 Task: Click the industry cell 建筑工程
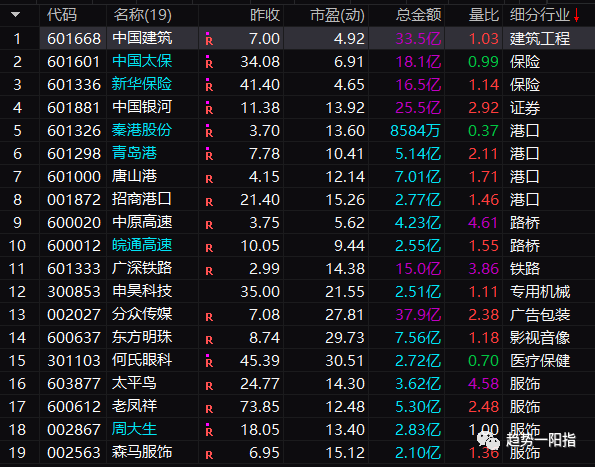pos(540,39)
